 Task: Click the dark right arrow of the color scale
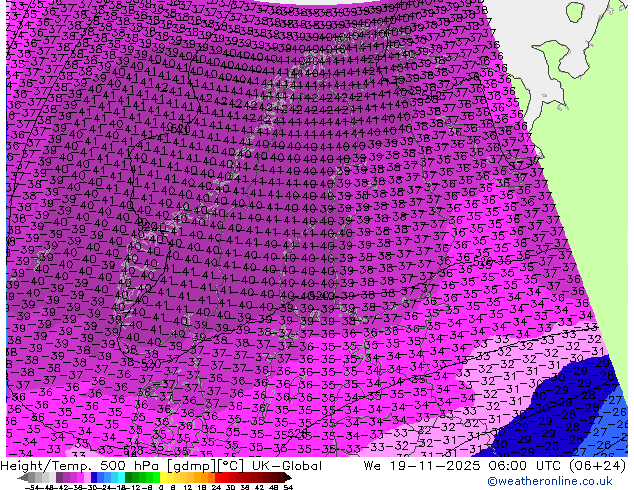pyautogui.click(x=288, y=478)
